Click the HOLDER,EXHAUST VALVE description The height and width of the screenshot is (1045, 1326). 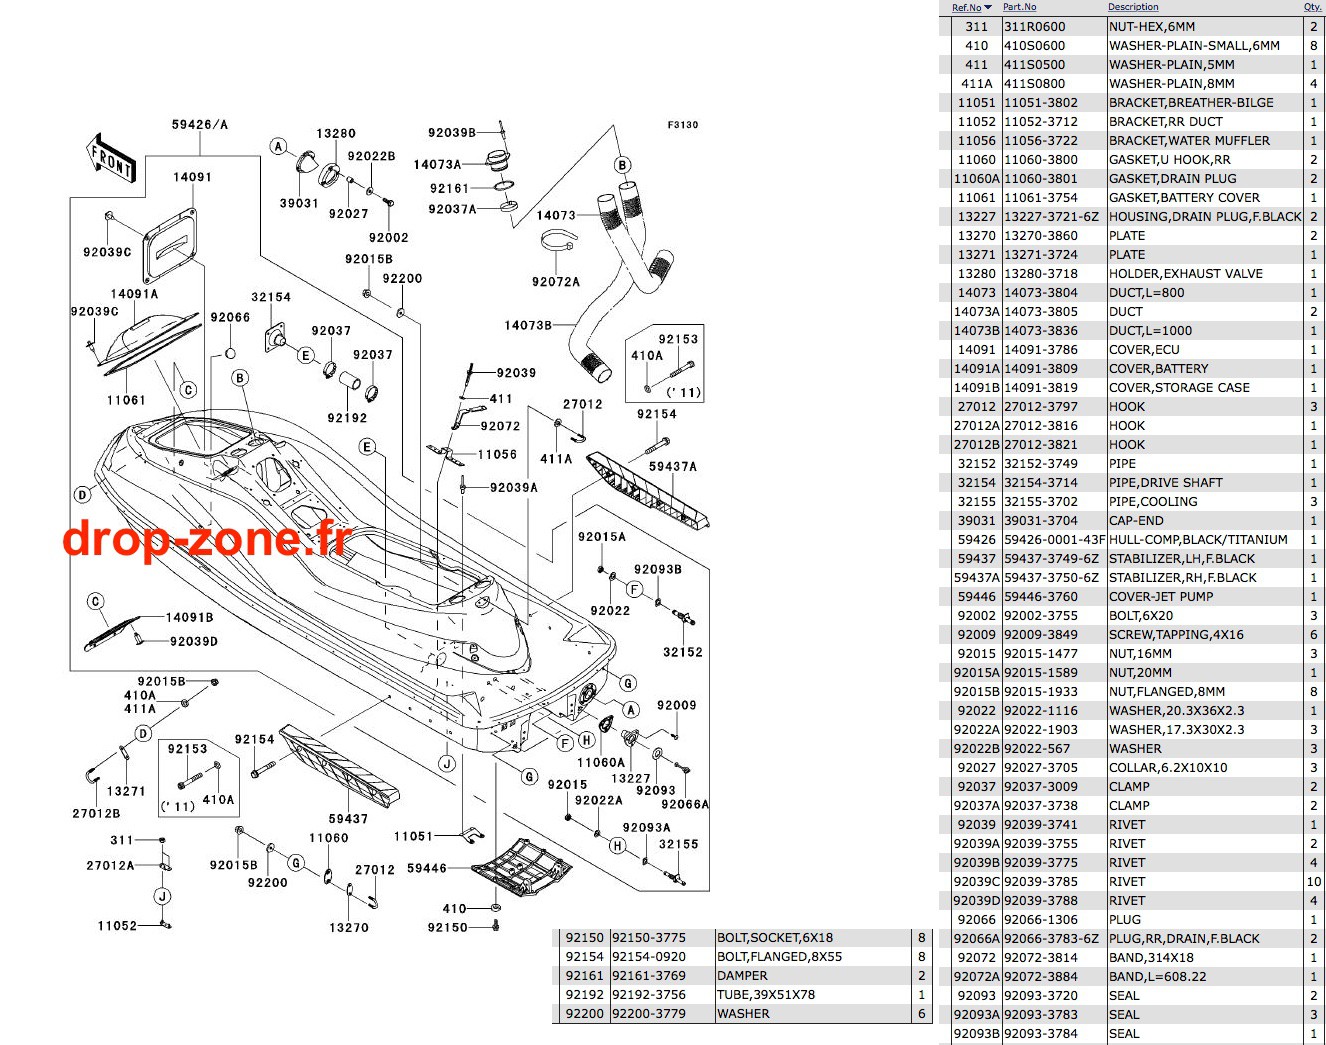(x=1186, y=274)
